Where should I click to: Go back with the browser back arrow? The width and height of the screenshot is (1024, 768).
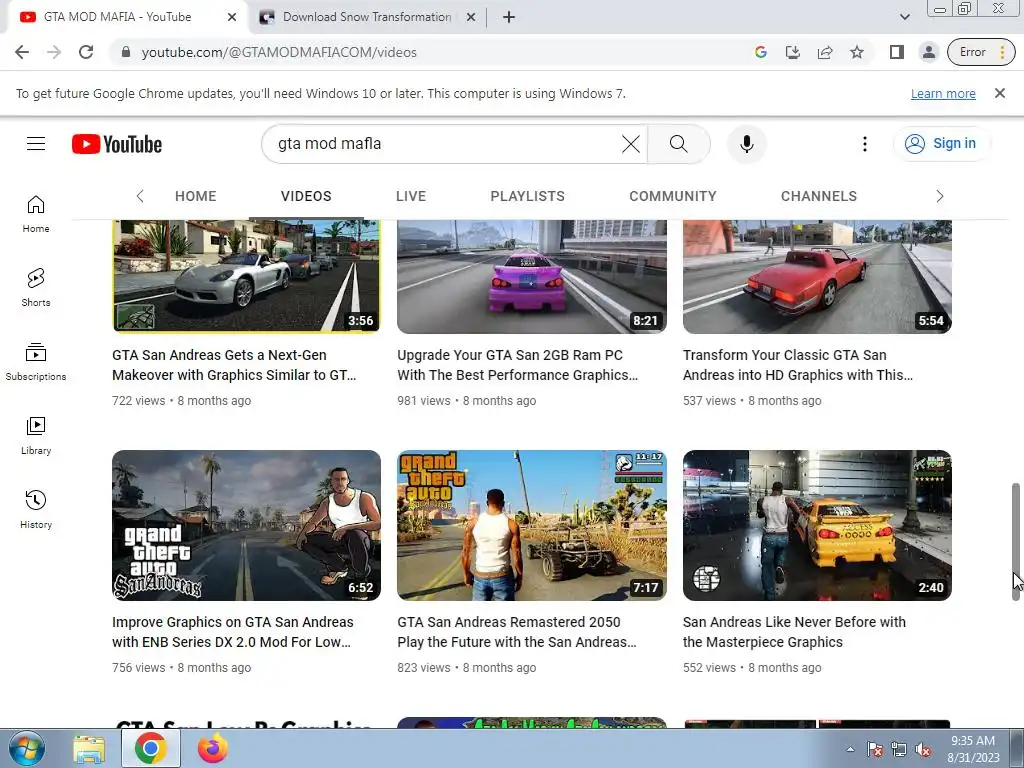click(x=22, y=52)
